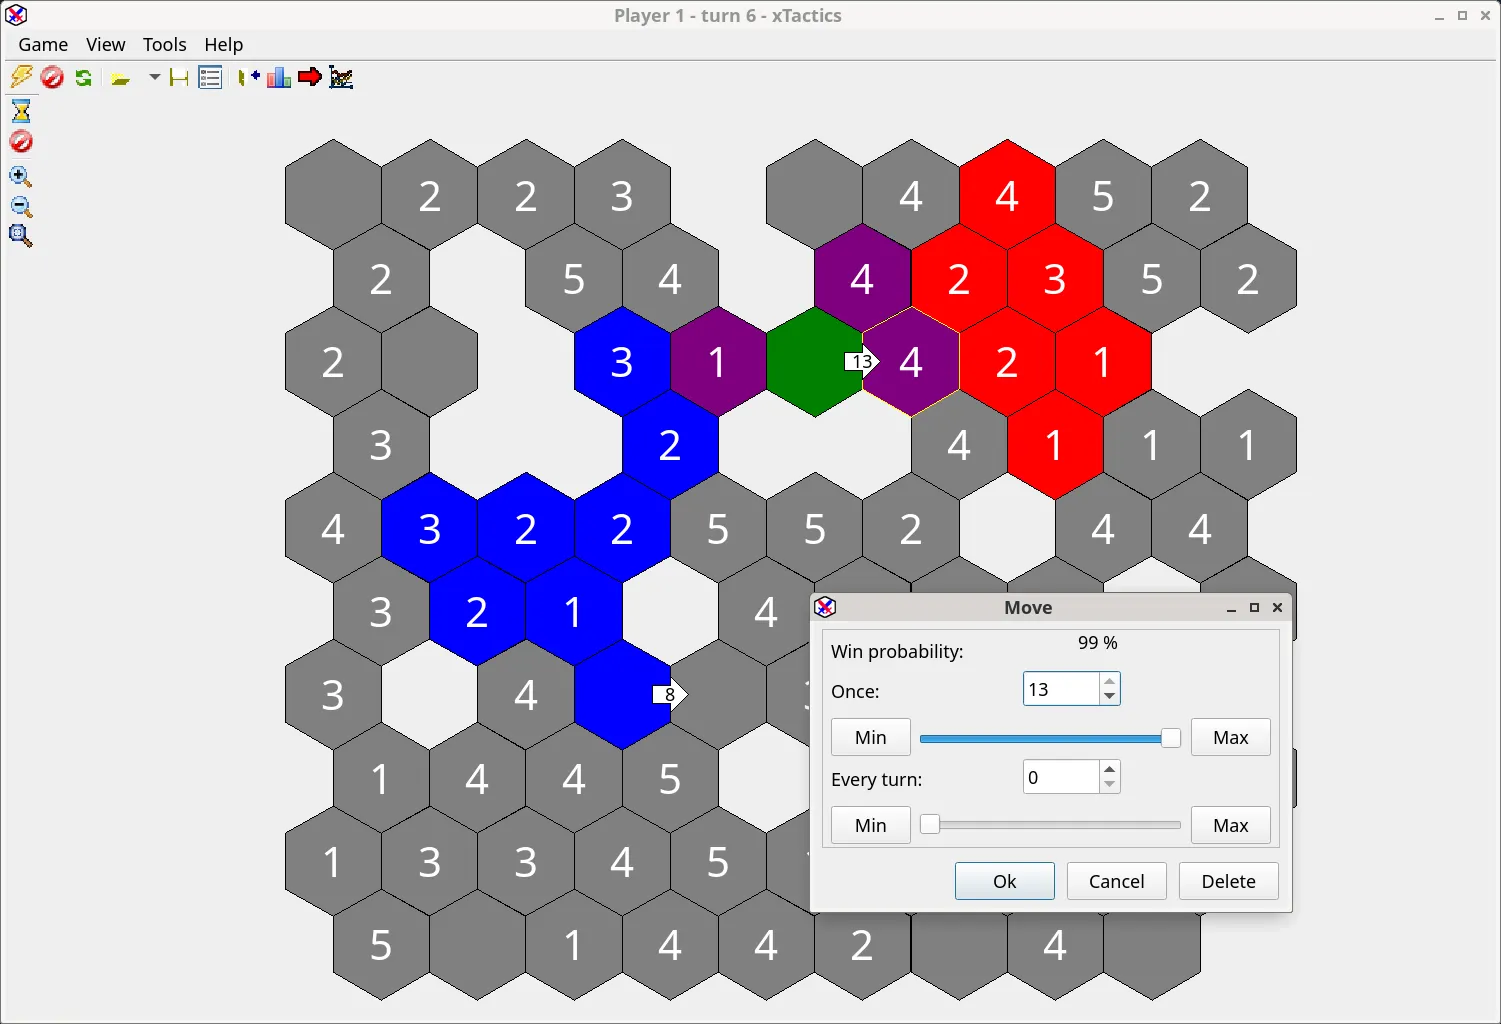Click the blue left-arrow toolbar icon

pos(248,77)
